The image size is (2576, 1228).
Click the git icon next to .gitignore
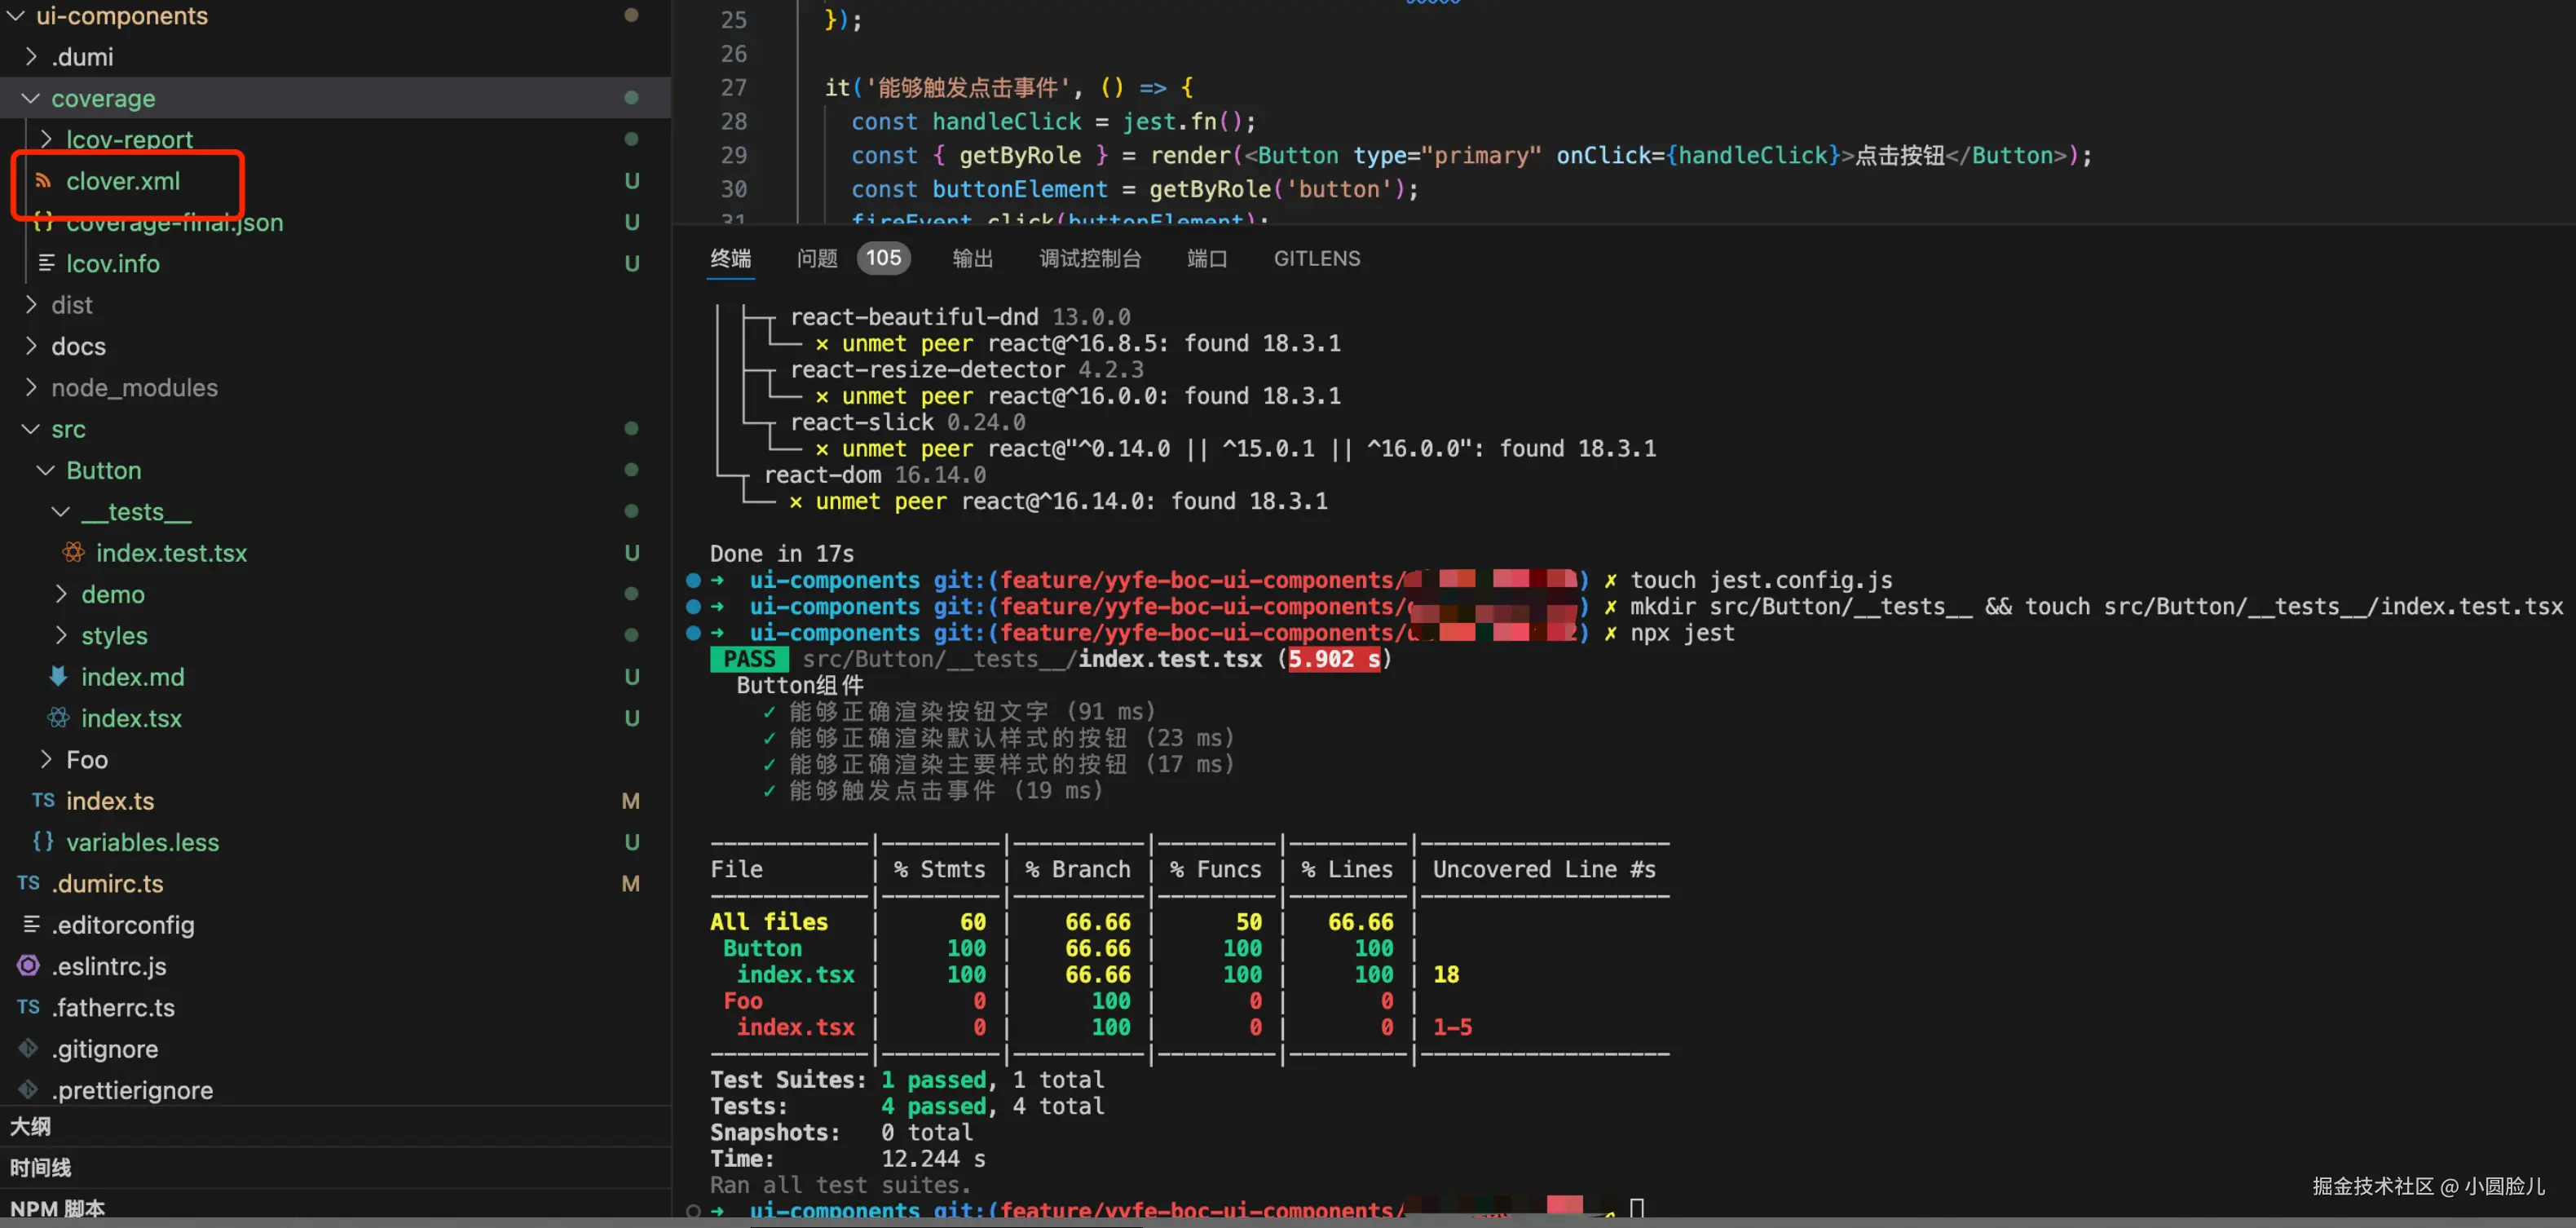tap(28, 1048)
